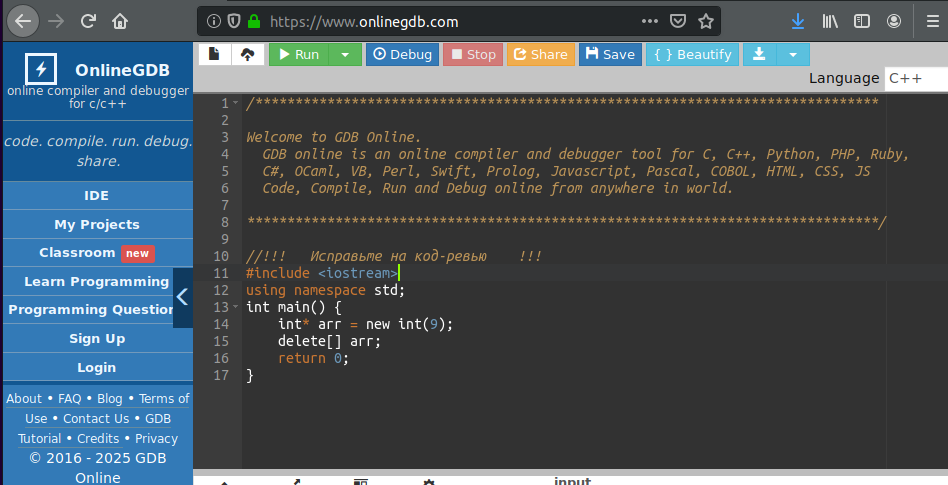This screenshot has width=948, height=485.
Task: Click Sign Up in the sidebar
Action: point(97,339)
